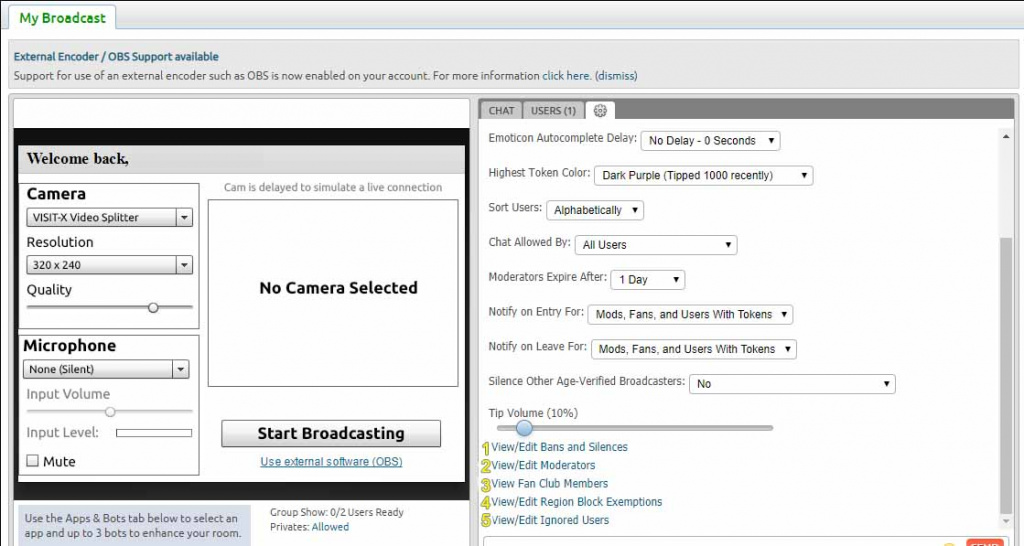This screenshot has width=1024, height=546.
Task: Select the My Broadcast tab
Action: point(62,18)
